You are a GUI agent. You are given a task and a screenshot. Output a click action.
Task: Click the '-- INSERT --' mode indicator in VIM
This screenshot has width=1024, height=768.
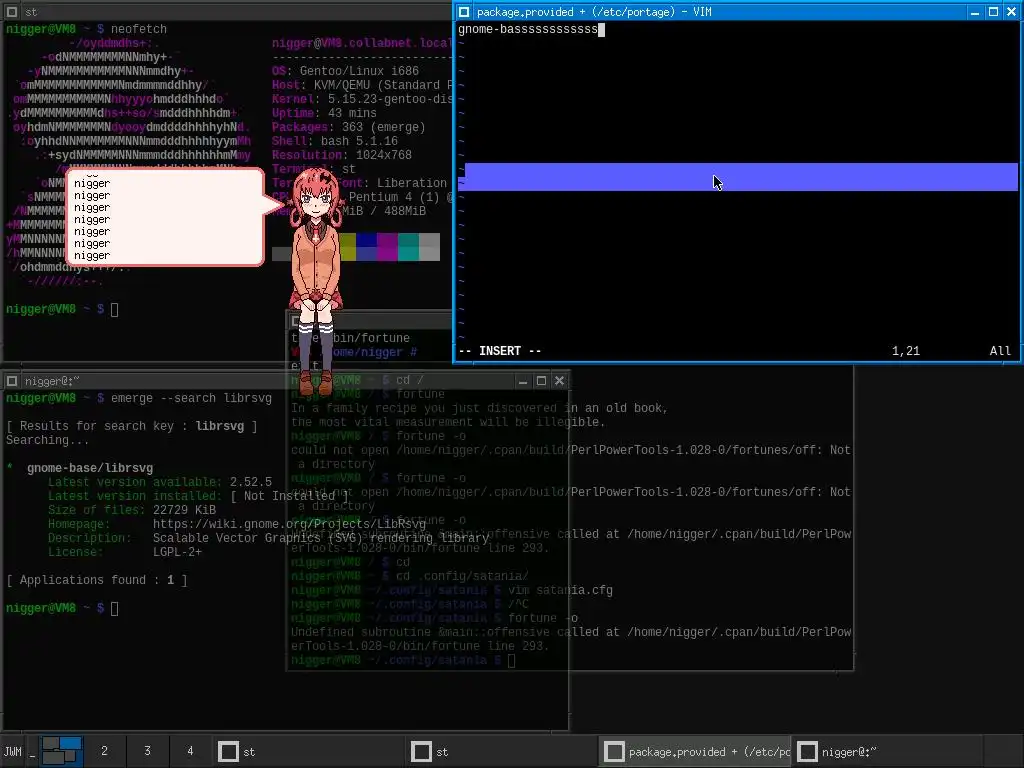[x=500, y=351]
